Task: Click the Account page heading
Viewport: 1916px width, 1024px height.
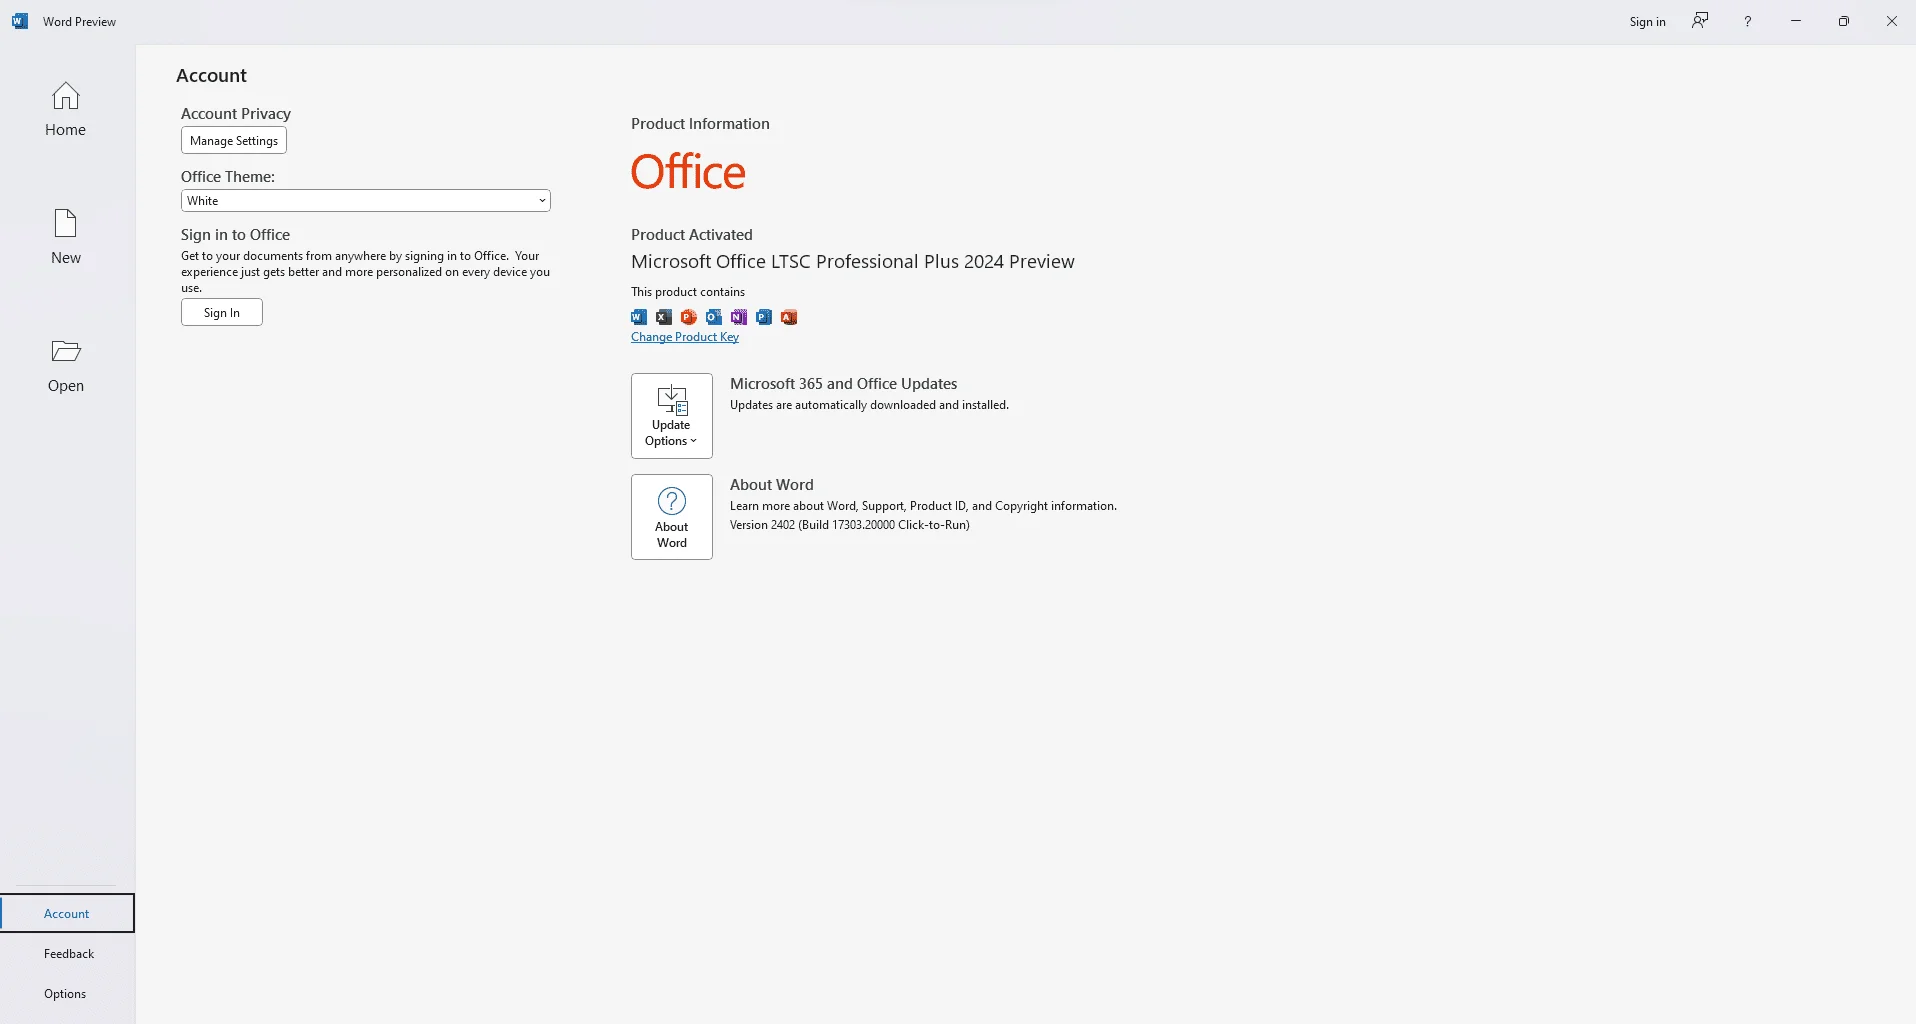Action: pyautogui.click(x=211, y=76)
